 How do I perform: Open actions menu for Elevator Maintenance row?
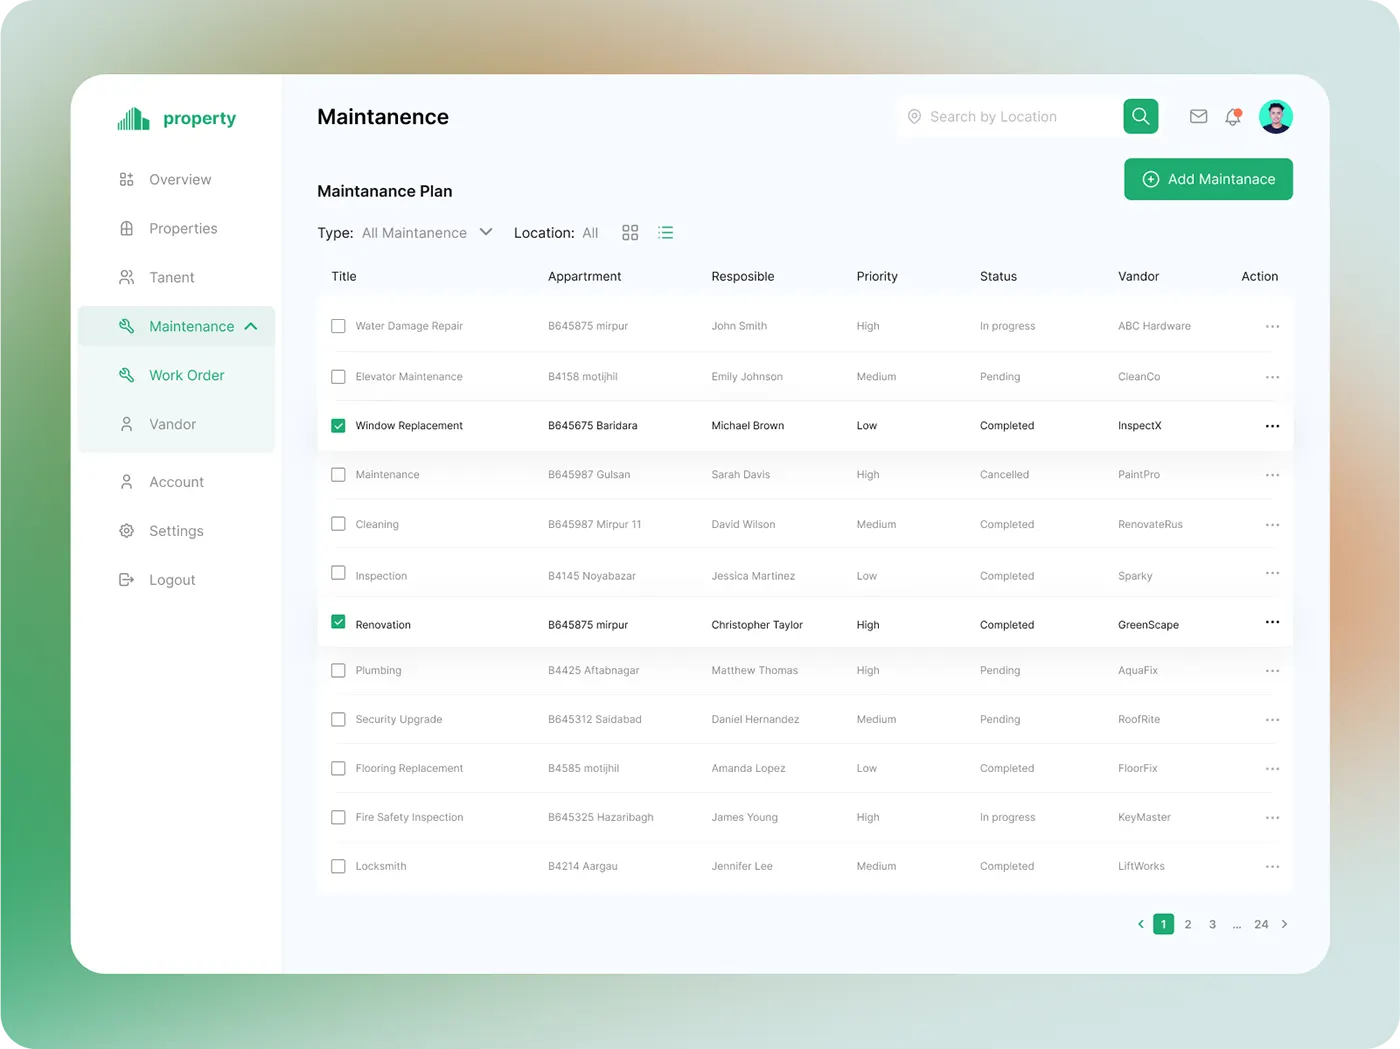(x=1272, y=377)
